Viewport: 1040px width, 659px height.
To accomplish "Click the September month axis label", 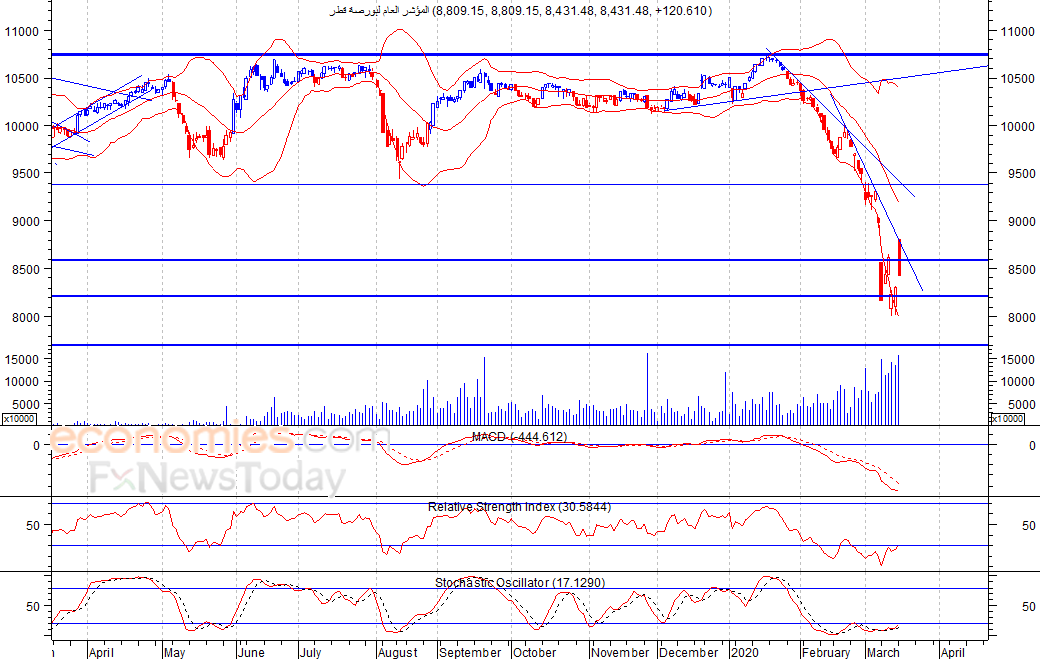I will click(470, 652).
